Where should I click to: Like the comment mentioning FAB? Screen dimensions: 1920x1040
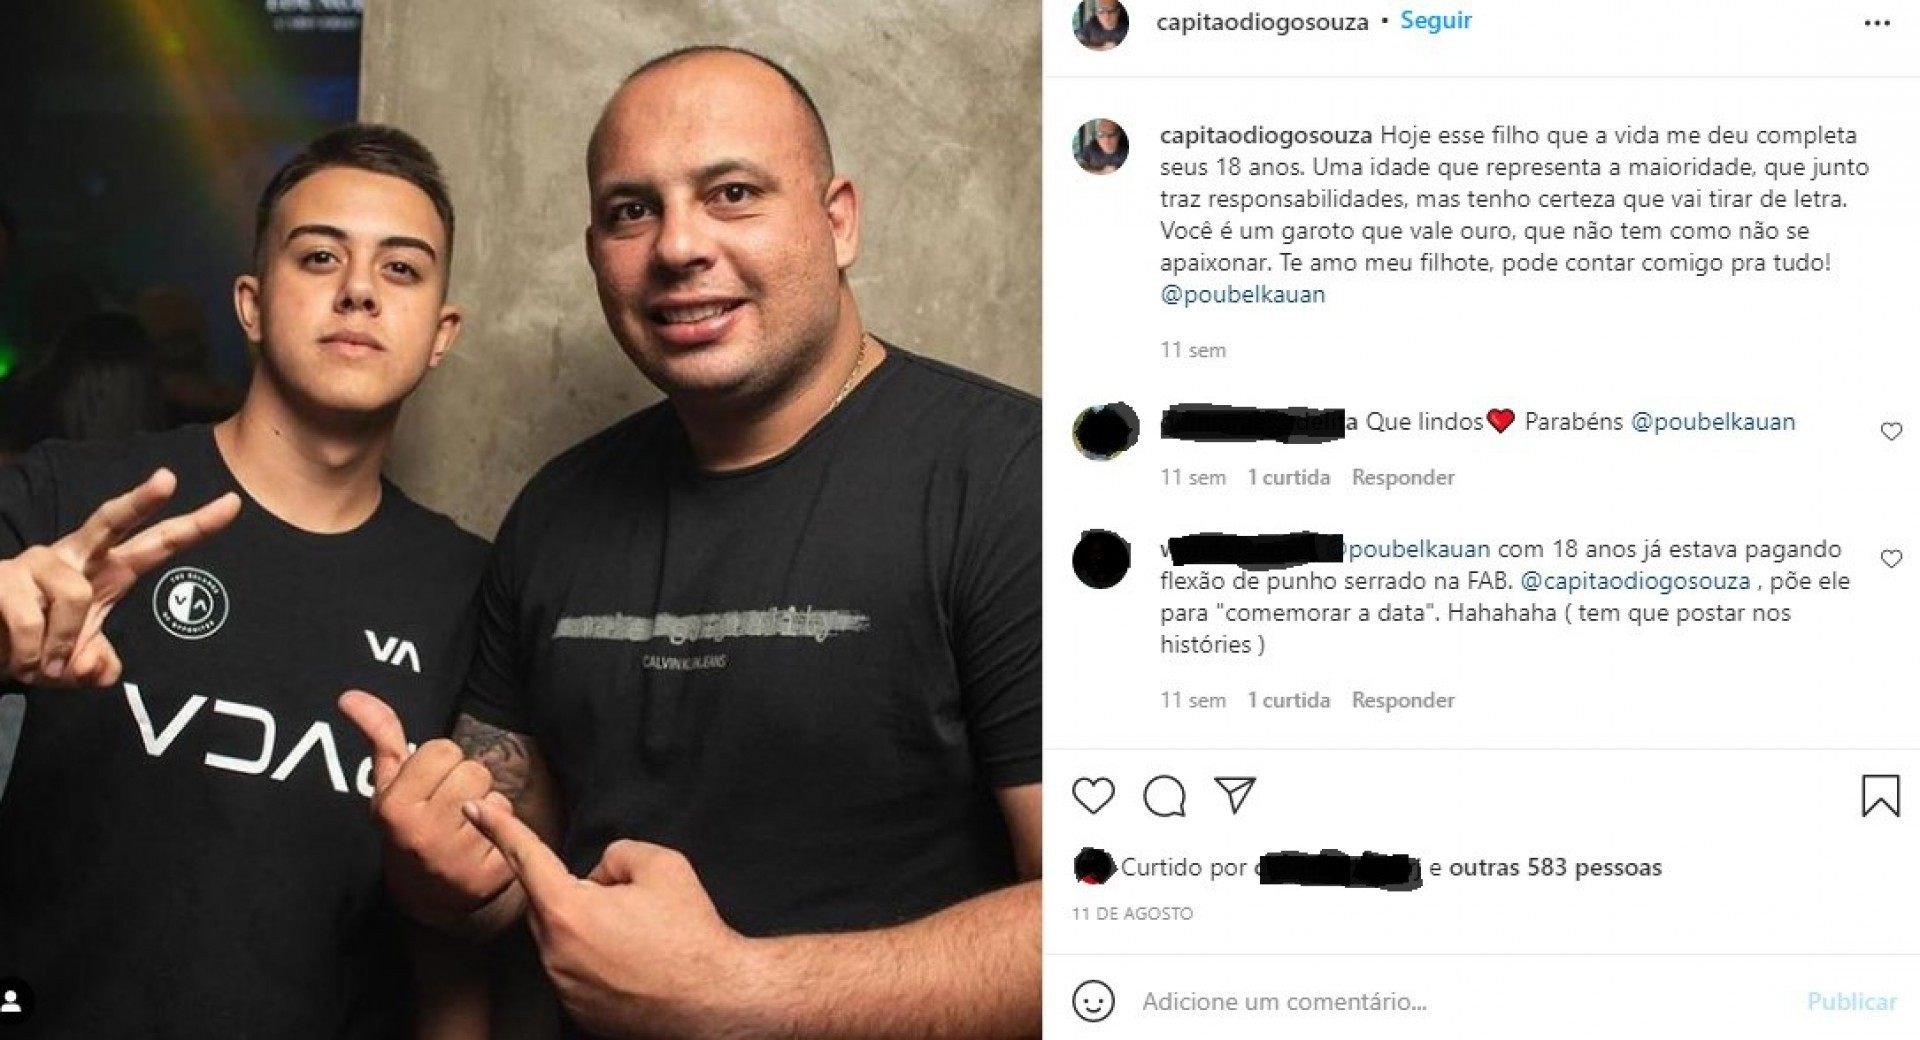coord(1891,559)
